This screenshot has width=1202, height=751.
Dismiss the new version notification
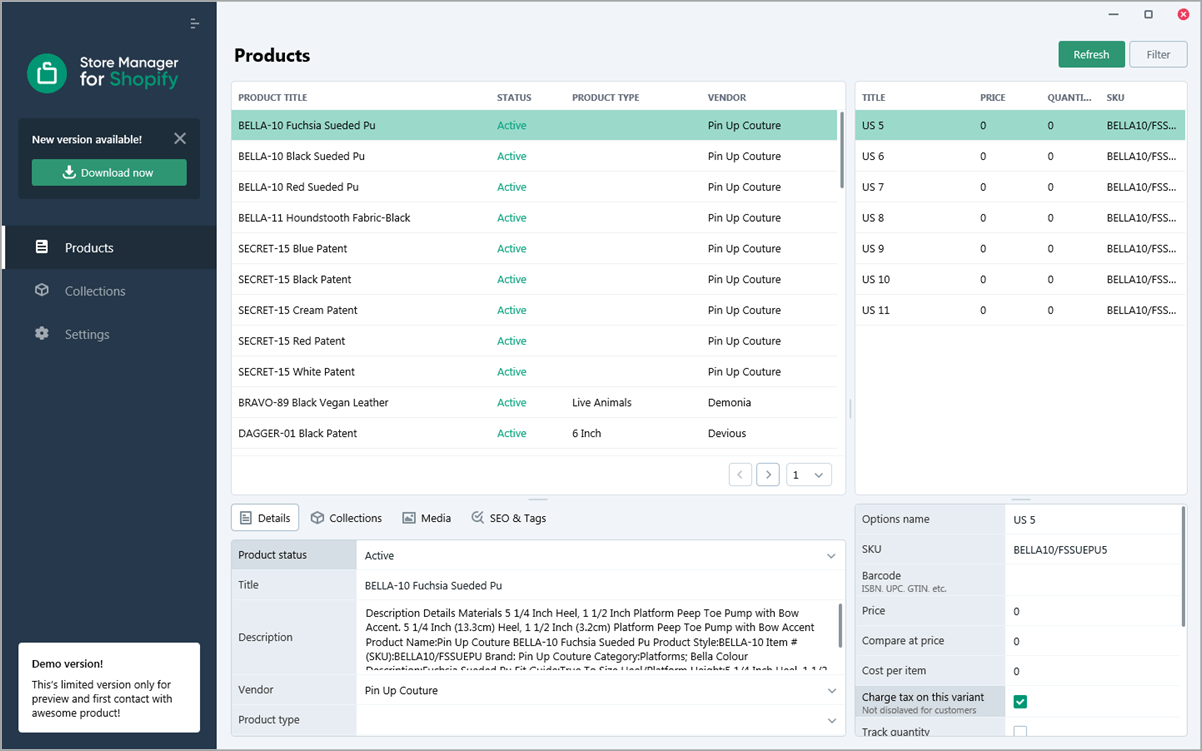coord(179,139)
